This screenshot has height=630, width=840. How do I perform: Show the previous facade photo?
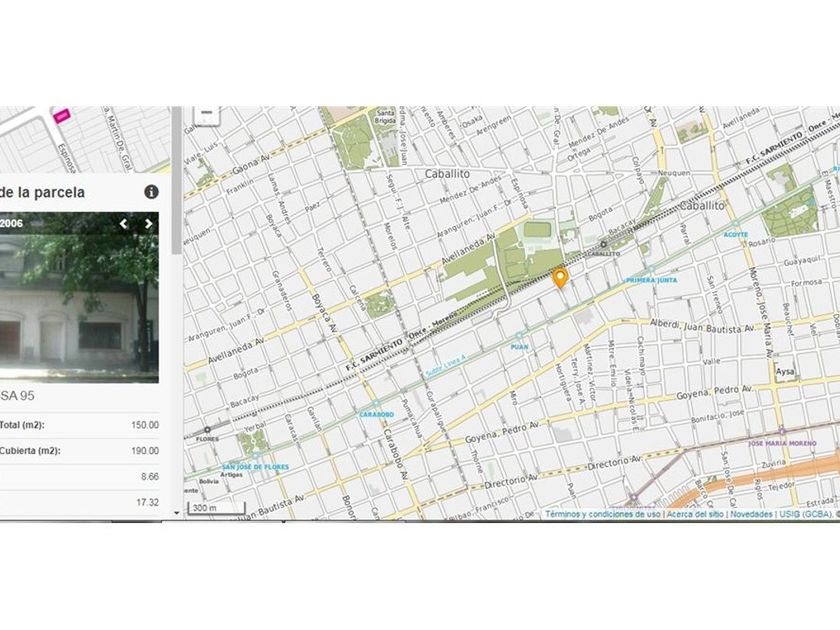123,223
